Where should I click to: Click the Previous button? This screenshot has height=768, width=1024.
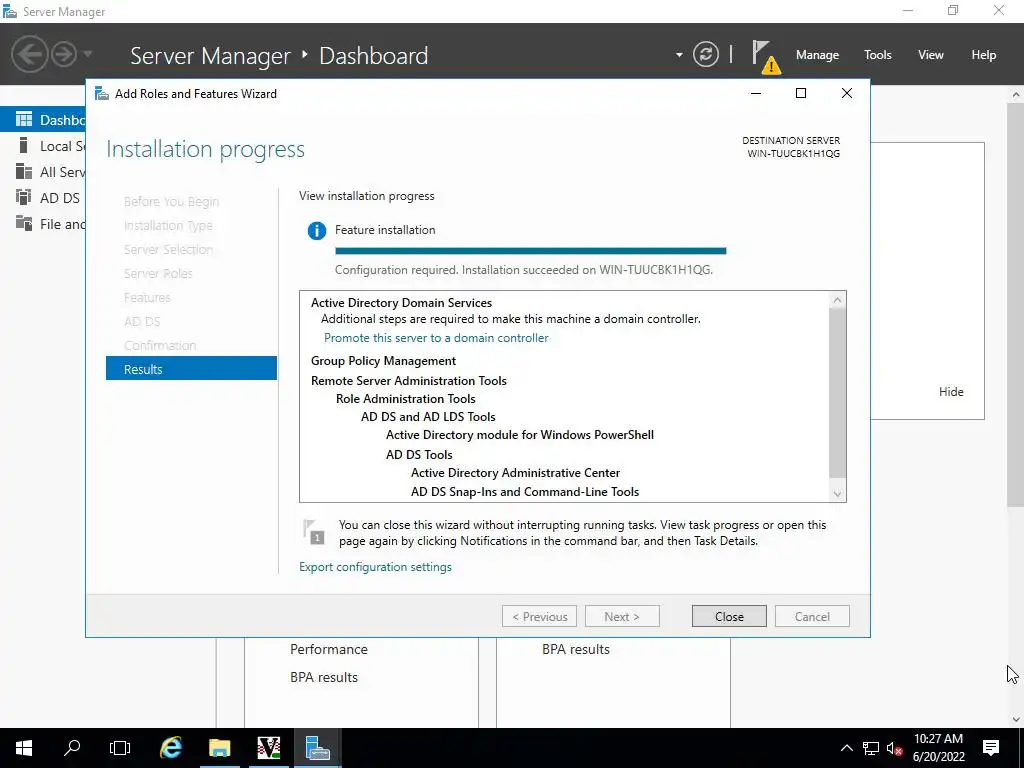tap(539, 616)
